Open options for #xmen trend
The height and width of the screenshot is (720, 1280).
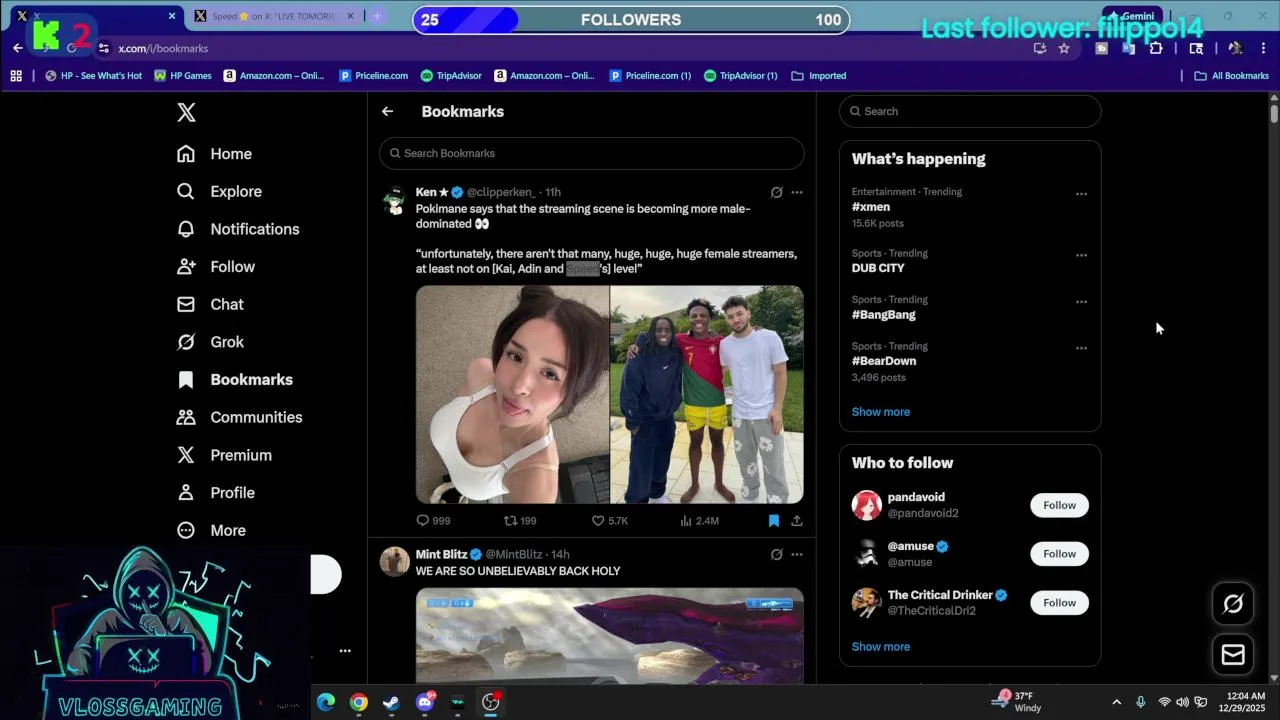1081,194
